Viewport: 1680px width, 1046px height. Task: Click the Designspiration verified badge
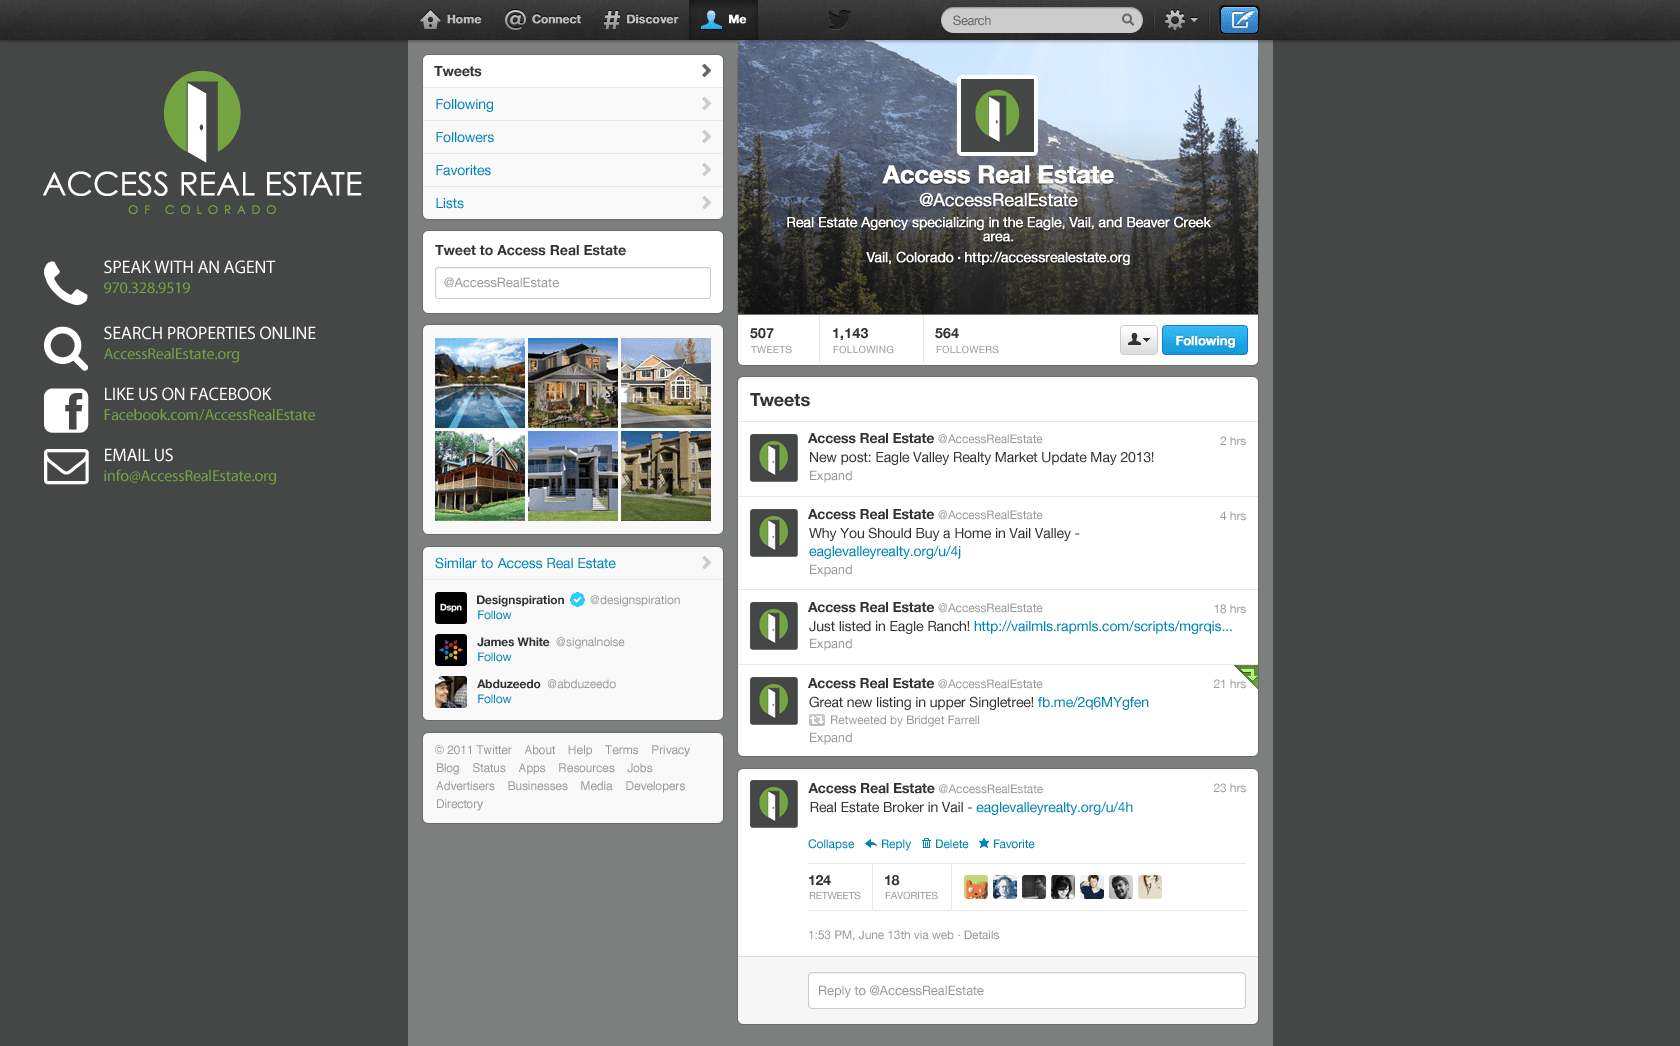coord(577,600)
